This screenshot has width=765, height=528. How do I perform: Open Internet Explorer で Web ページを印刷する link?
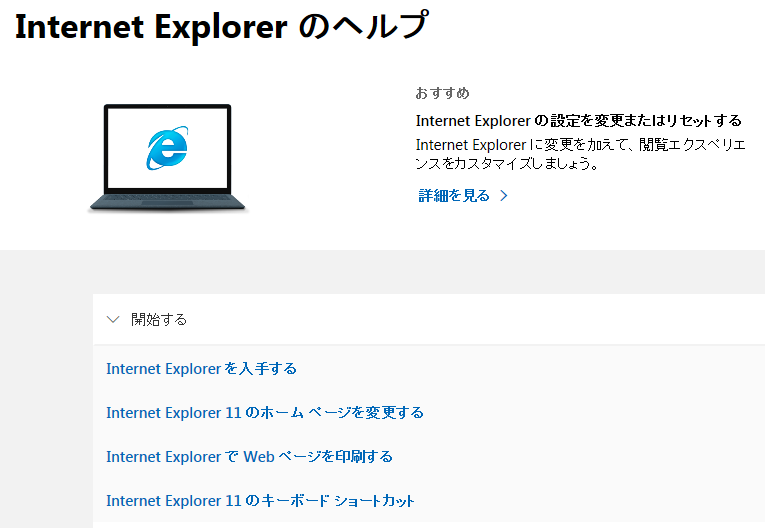click(x=249, y=456)
